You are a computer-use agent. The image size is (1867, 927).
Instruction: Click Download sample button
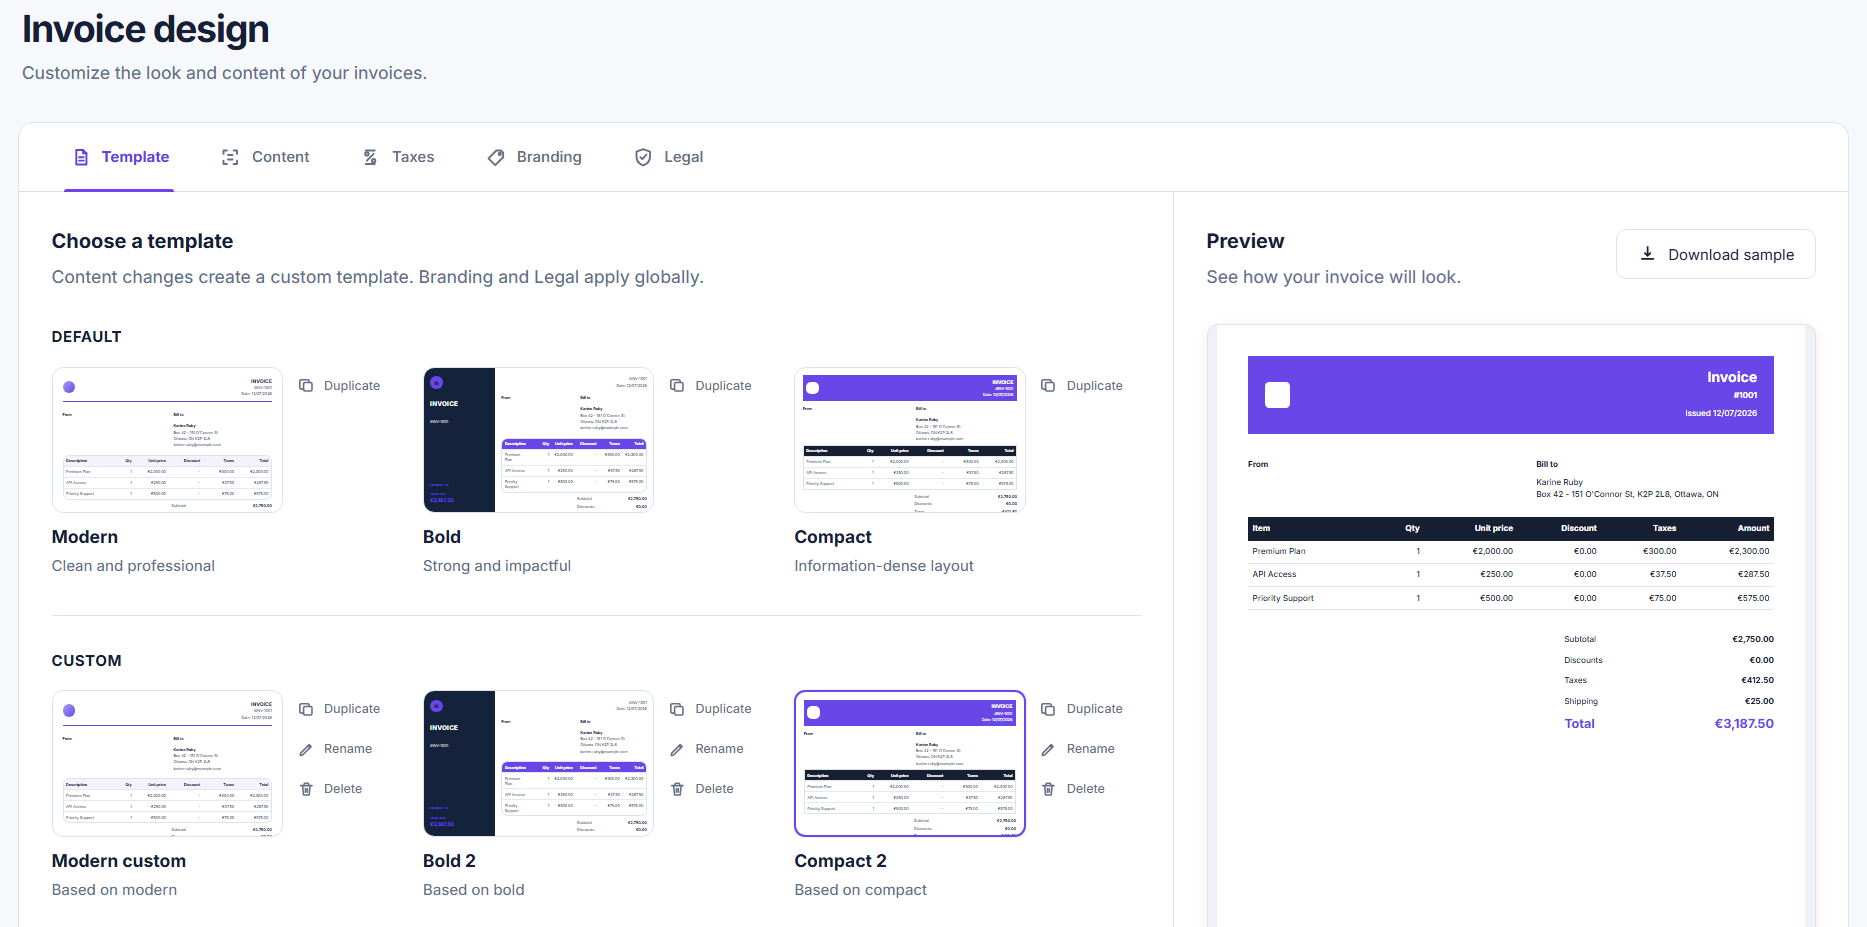(x=1716, y=254)
